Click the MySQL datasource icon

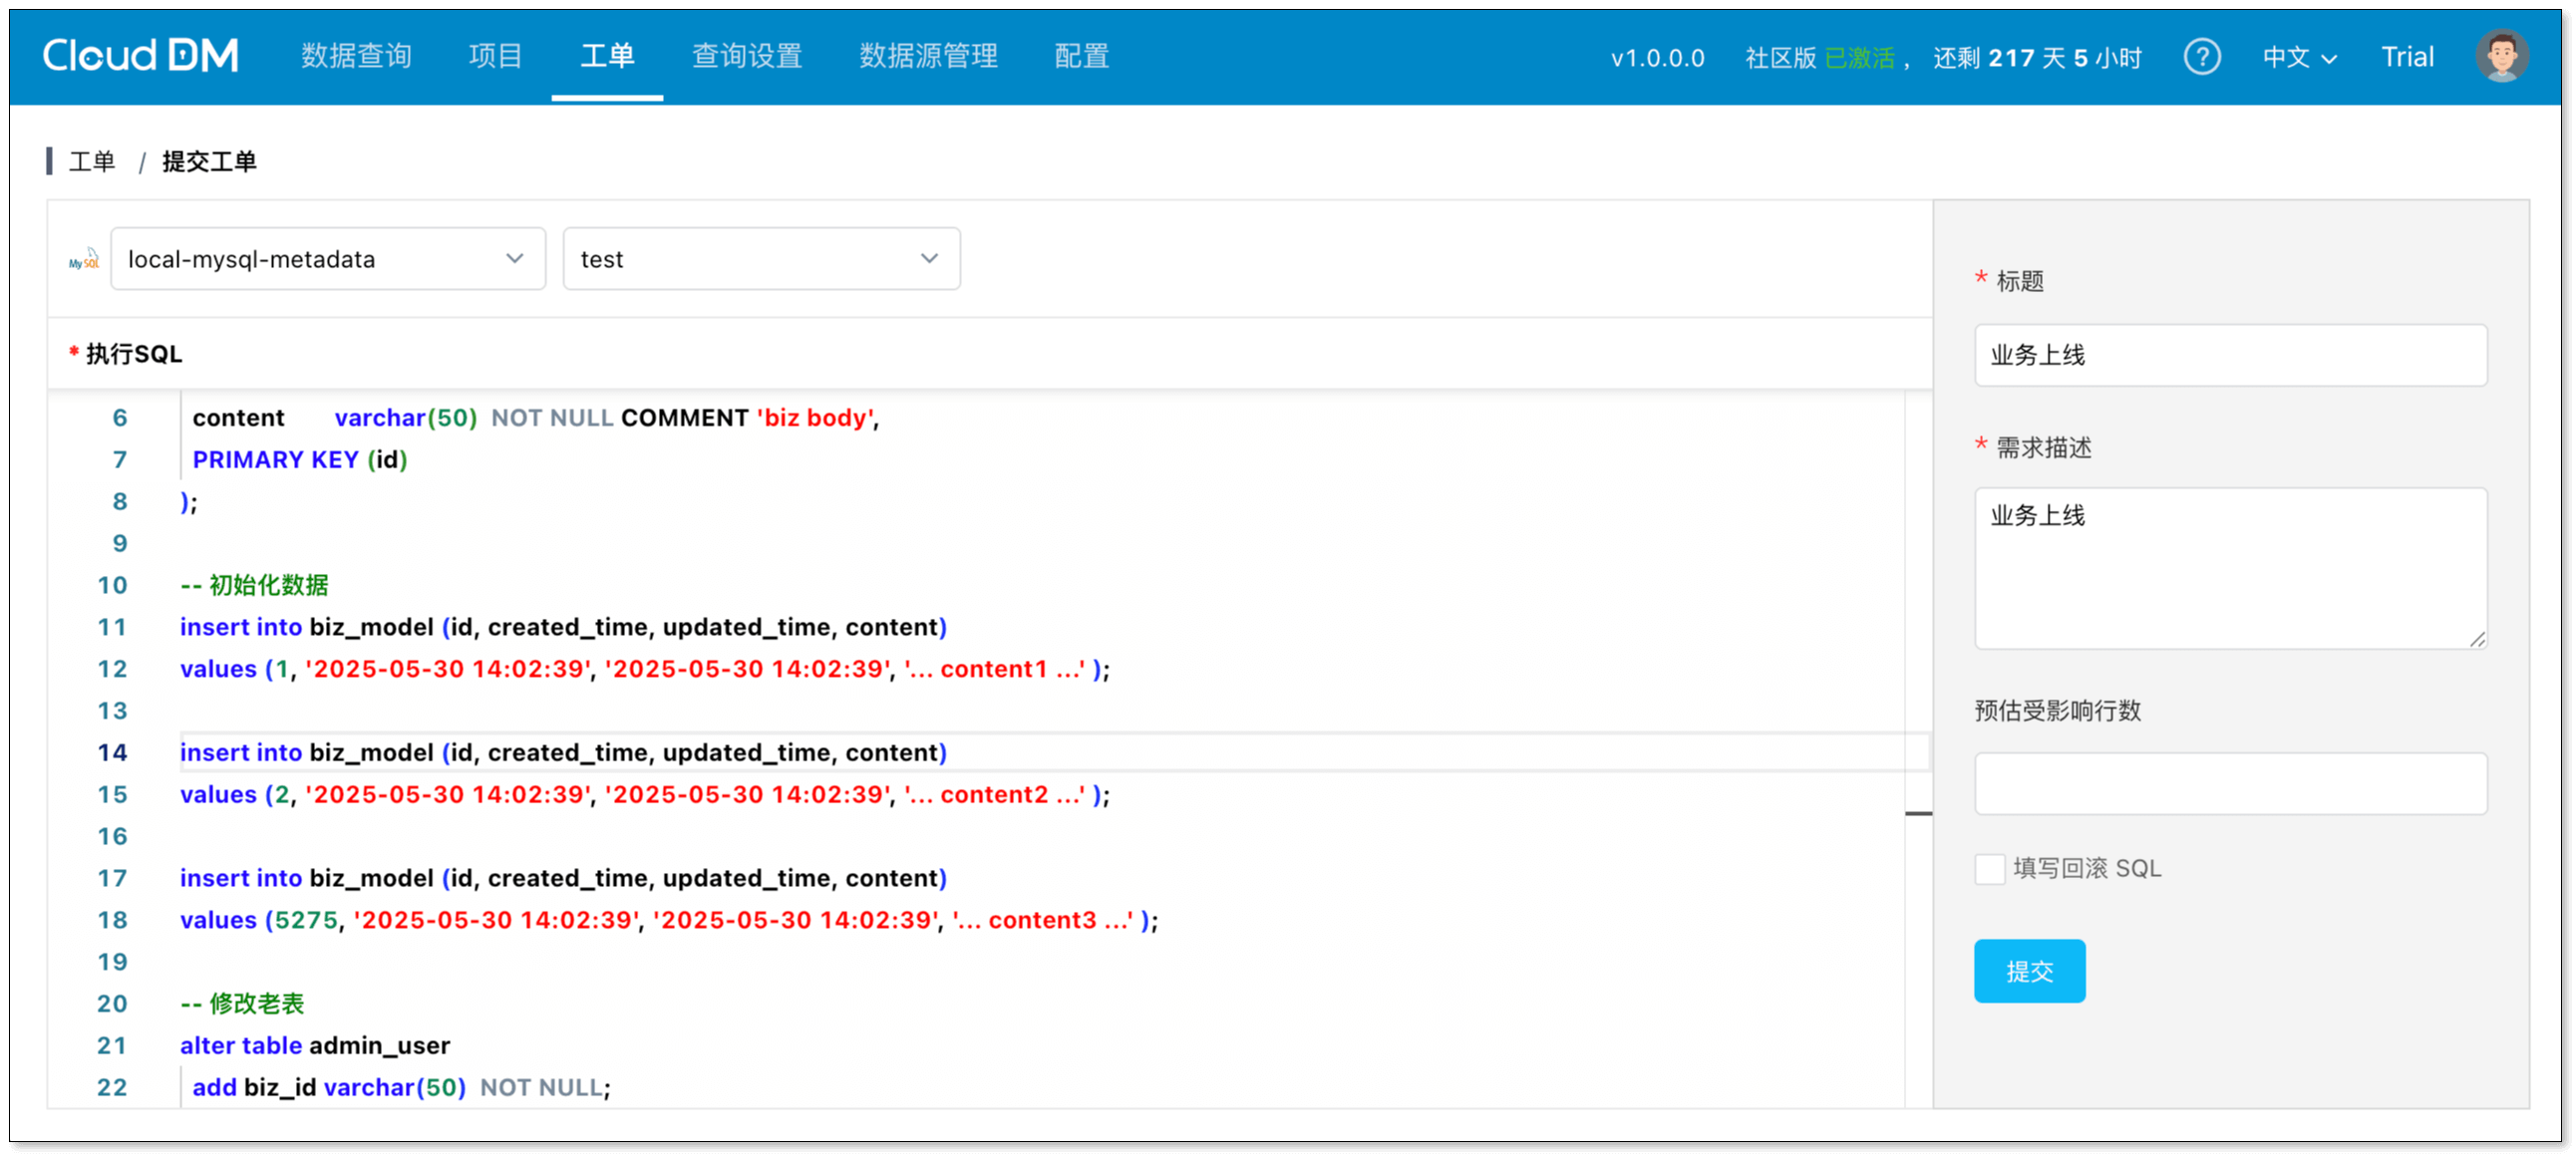84,259
